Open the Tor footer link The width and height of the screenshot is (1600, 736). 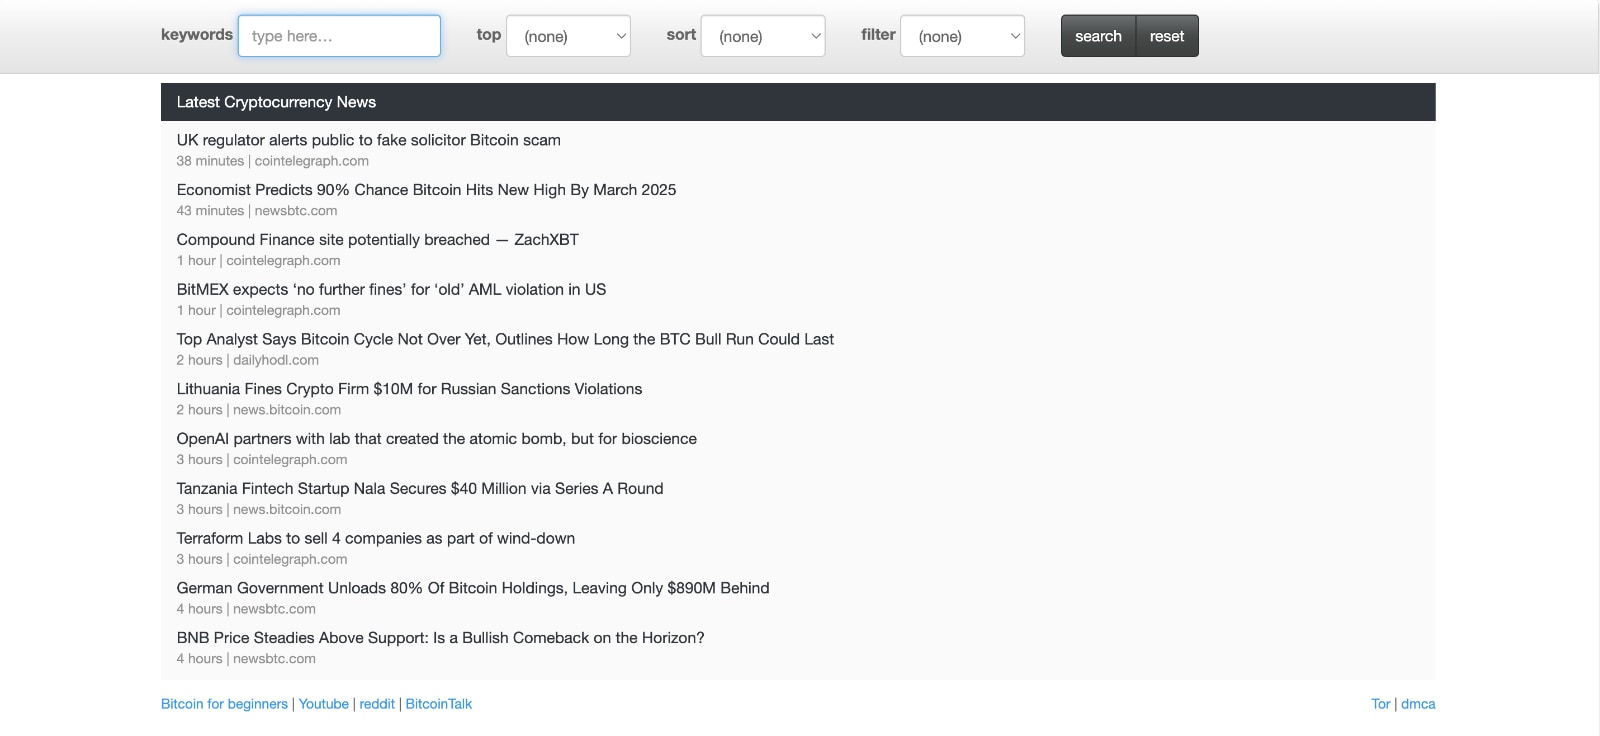[x=1381, y=704]
